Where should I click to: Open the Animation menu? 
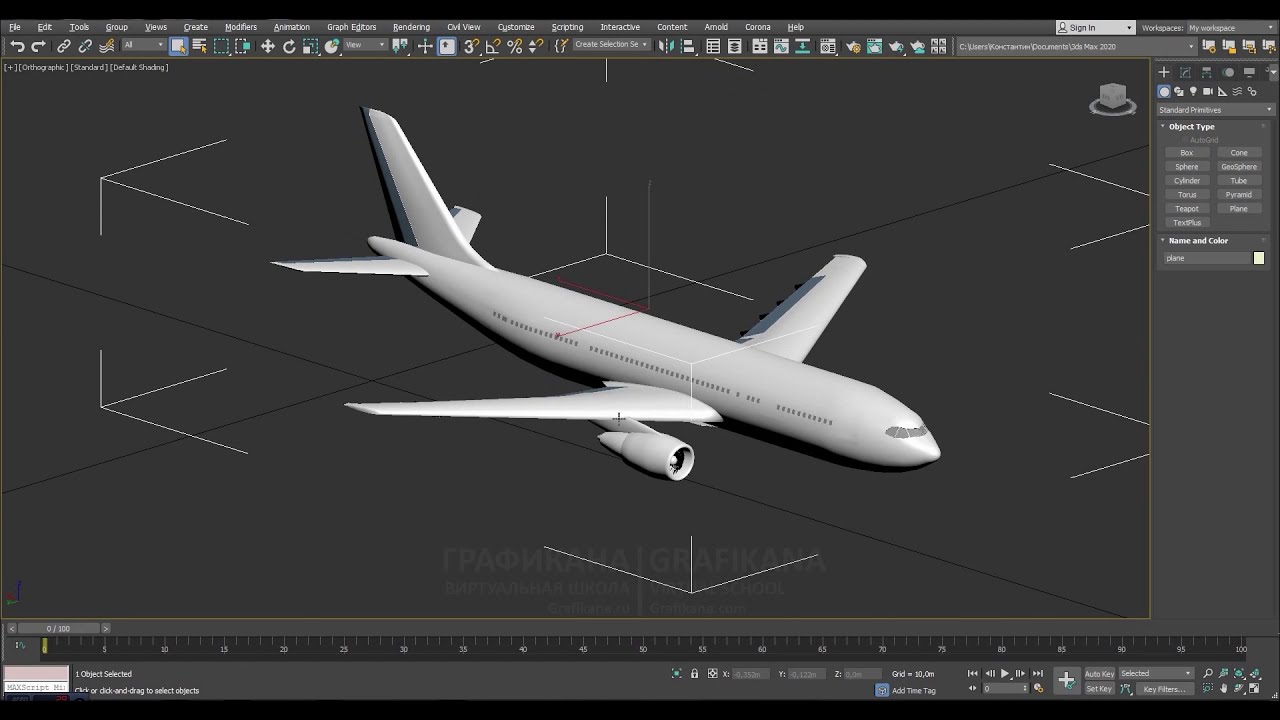292,27
